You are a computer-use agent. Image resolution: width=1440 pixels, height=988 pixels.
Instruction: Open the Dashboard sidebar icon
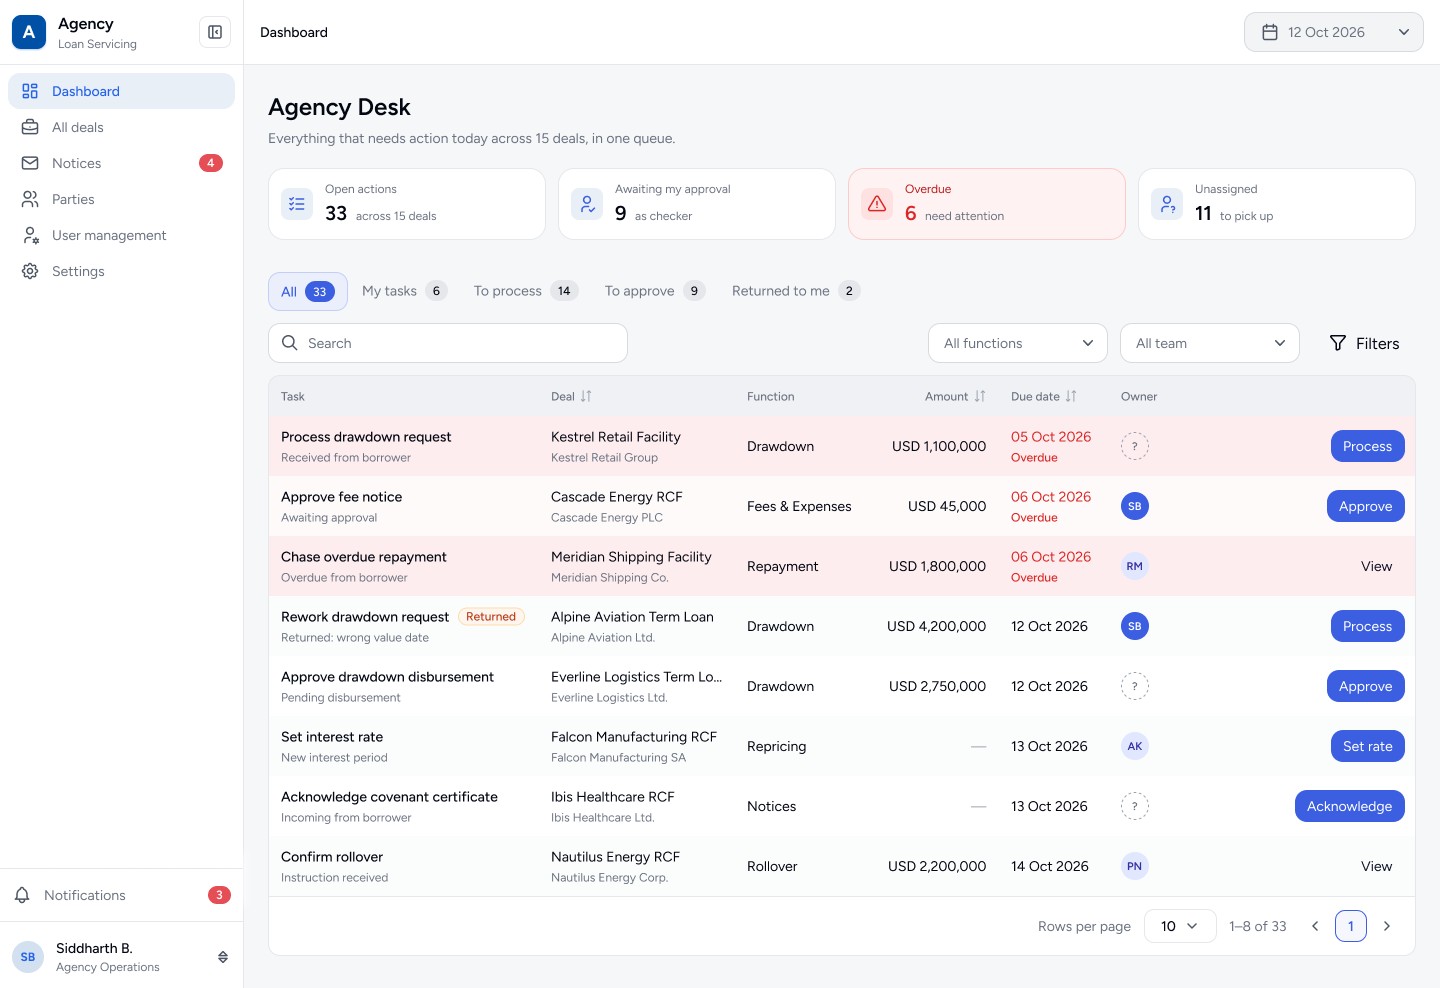tap(30, 91)
